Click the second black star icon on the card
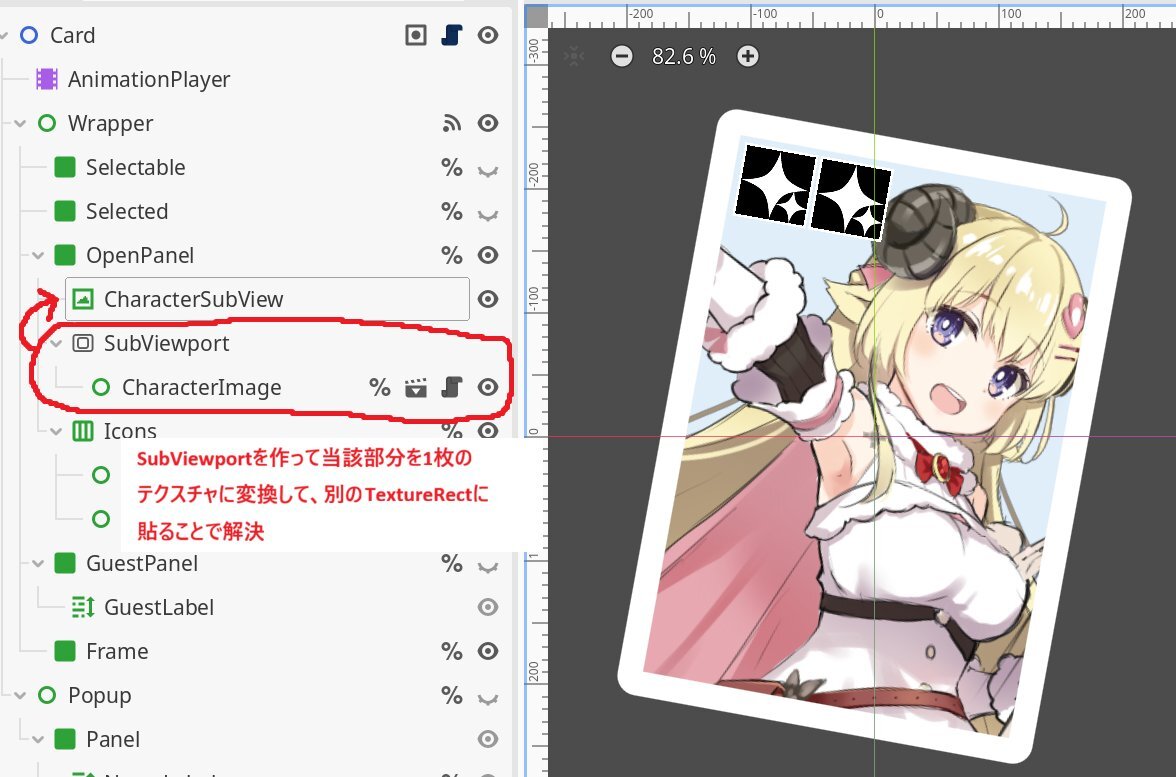Image resolution: width=1176 pixels, height=777 pixels. coord(850,200)
